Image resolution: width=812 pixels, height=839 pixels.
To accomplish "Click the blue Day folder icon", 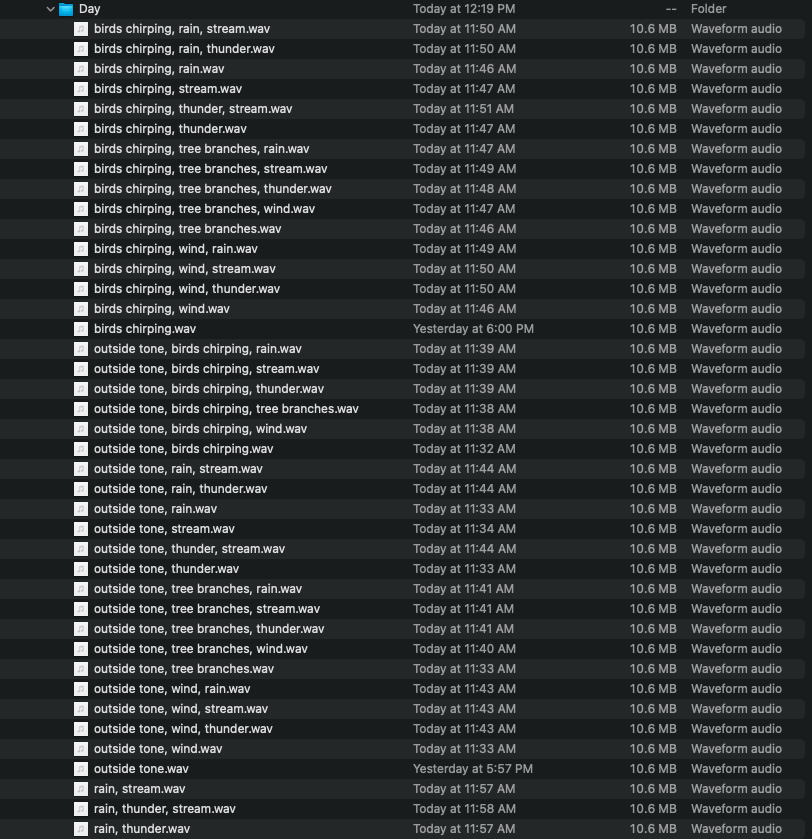I will 66,9.
